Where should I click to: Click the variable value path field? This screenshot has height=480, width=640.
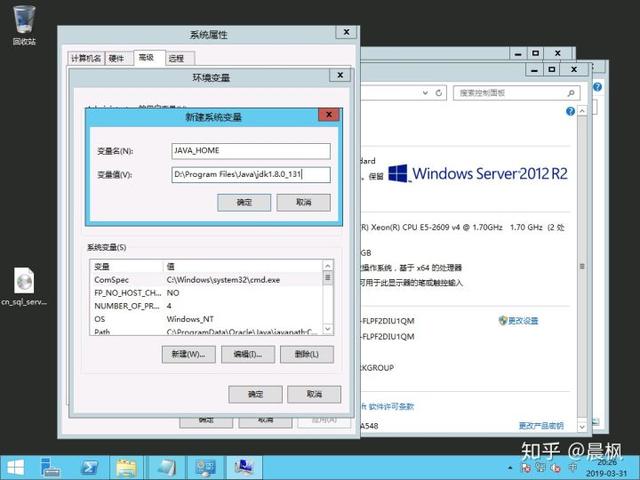tap(251, 174)
